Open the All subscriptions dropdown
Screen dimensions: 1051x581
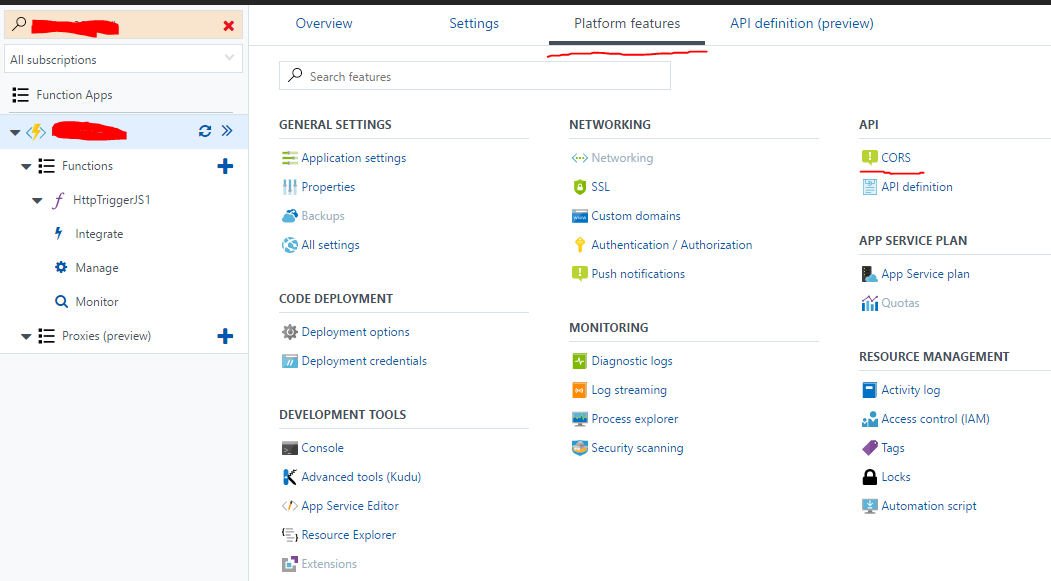point(123,60)
